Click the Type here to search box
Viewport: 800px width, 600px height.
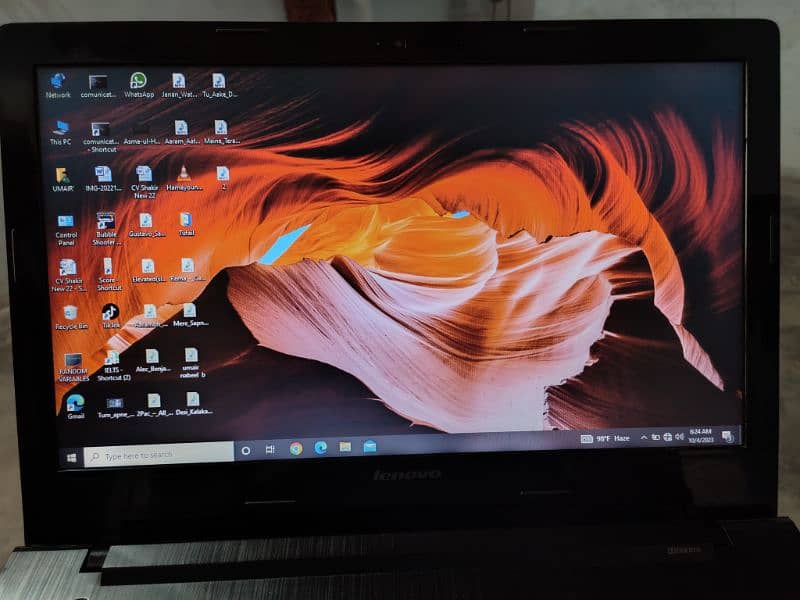160,454
